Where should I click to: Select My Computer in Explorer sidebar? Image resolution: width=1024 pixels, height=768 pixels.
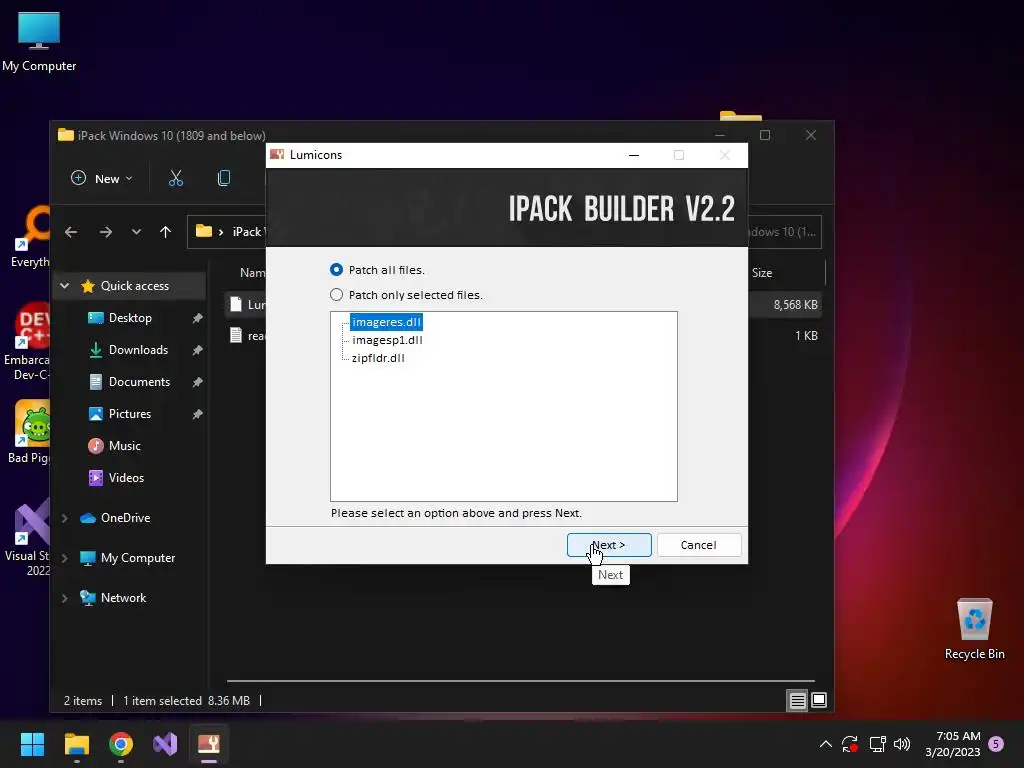pos(138,558)
